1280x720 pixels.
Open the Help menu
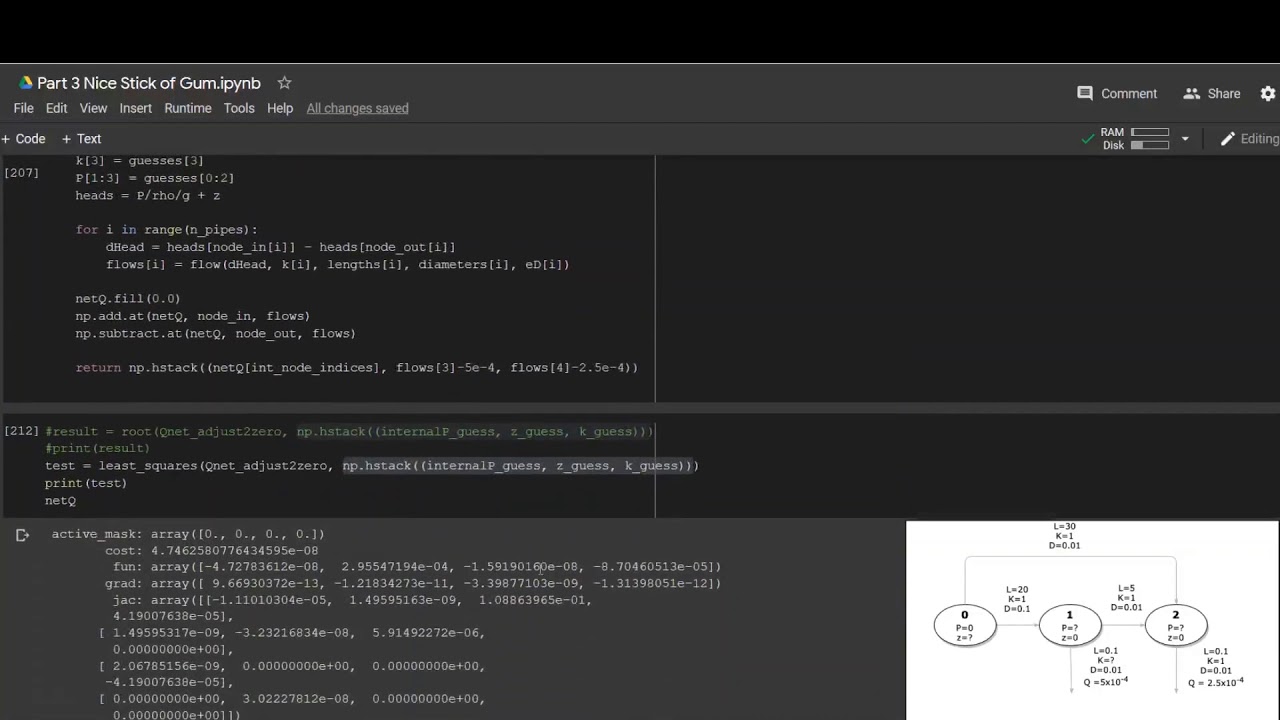coord(280,108)
